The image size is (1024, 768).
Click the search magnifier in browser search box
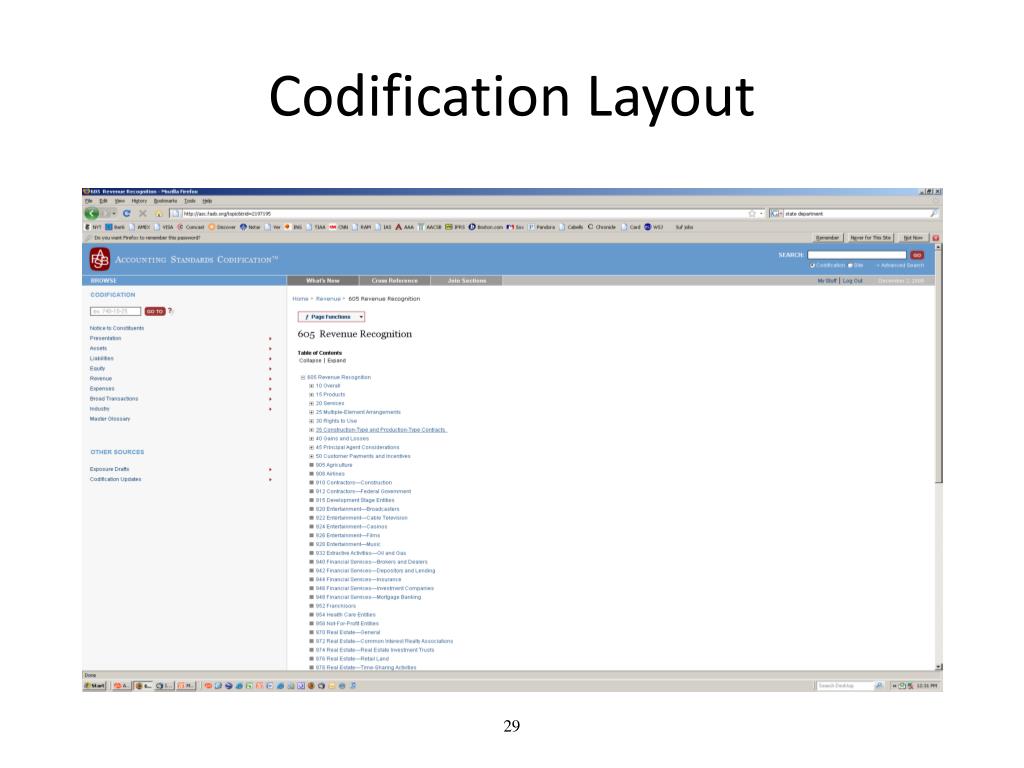[934, 214]
